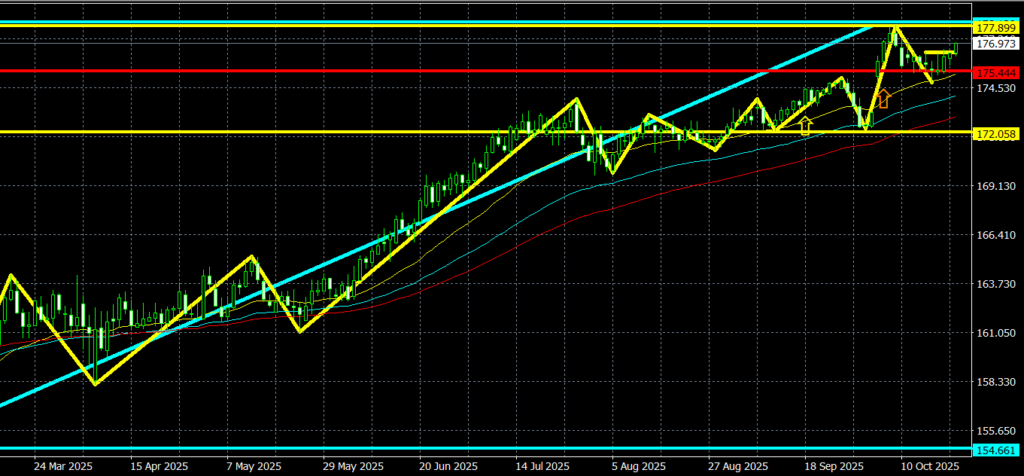Viewport: 1024px width, 476px height.
Task: Select the yellow up arrow near 18 Sep
Action: point(805,124)
